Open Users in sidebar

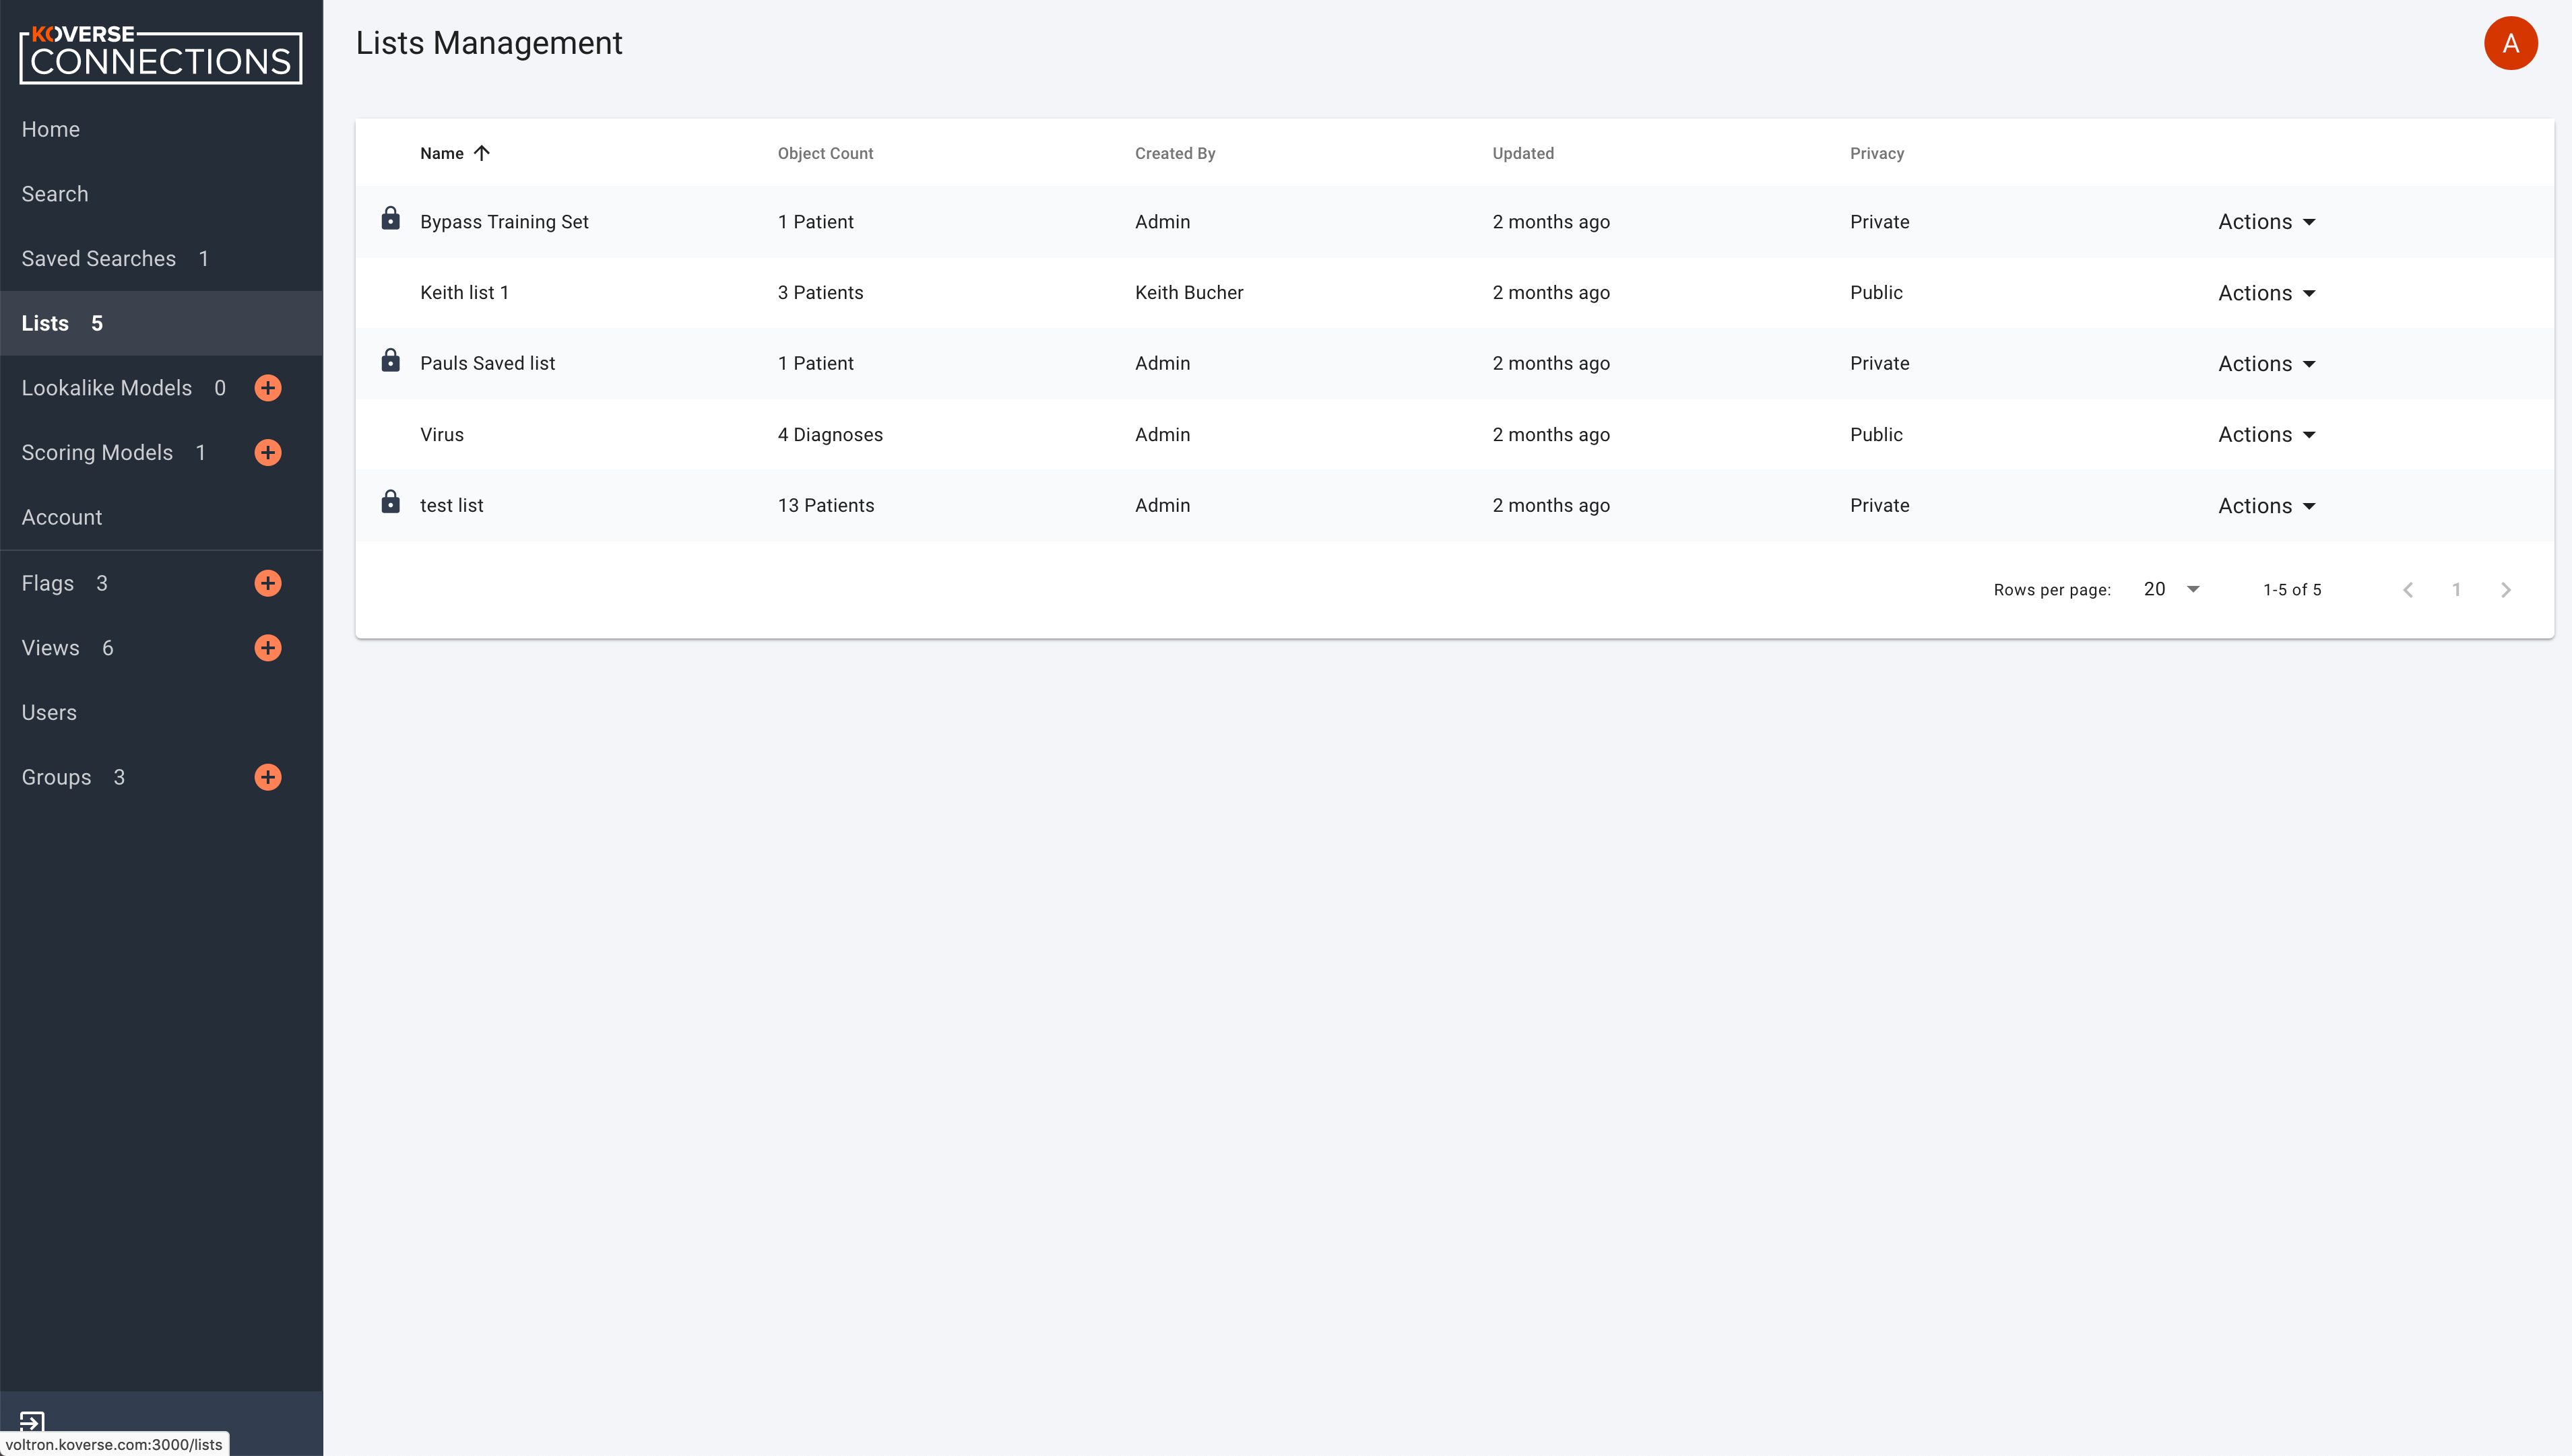[49, 712]
